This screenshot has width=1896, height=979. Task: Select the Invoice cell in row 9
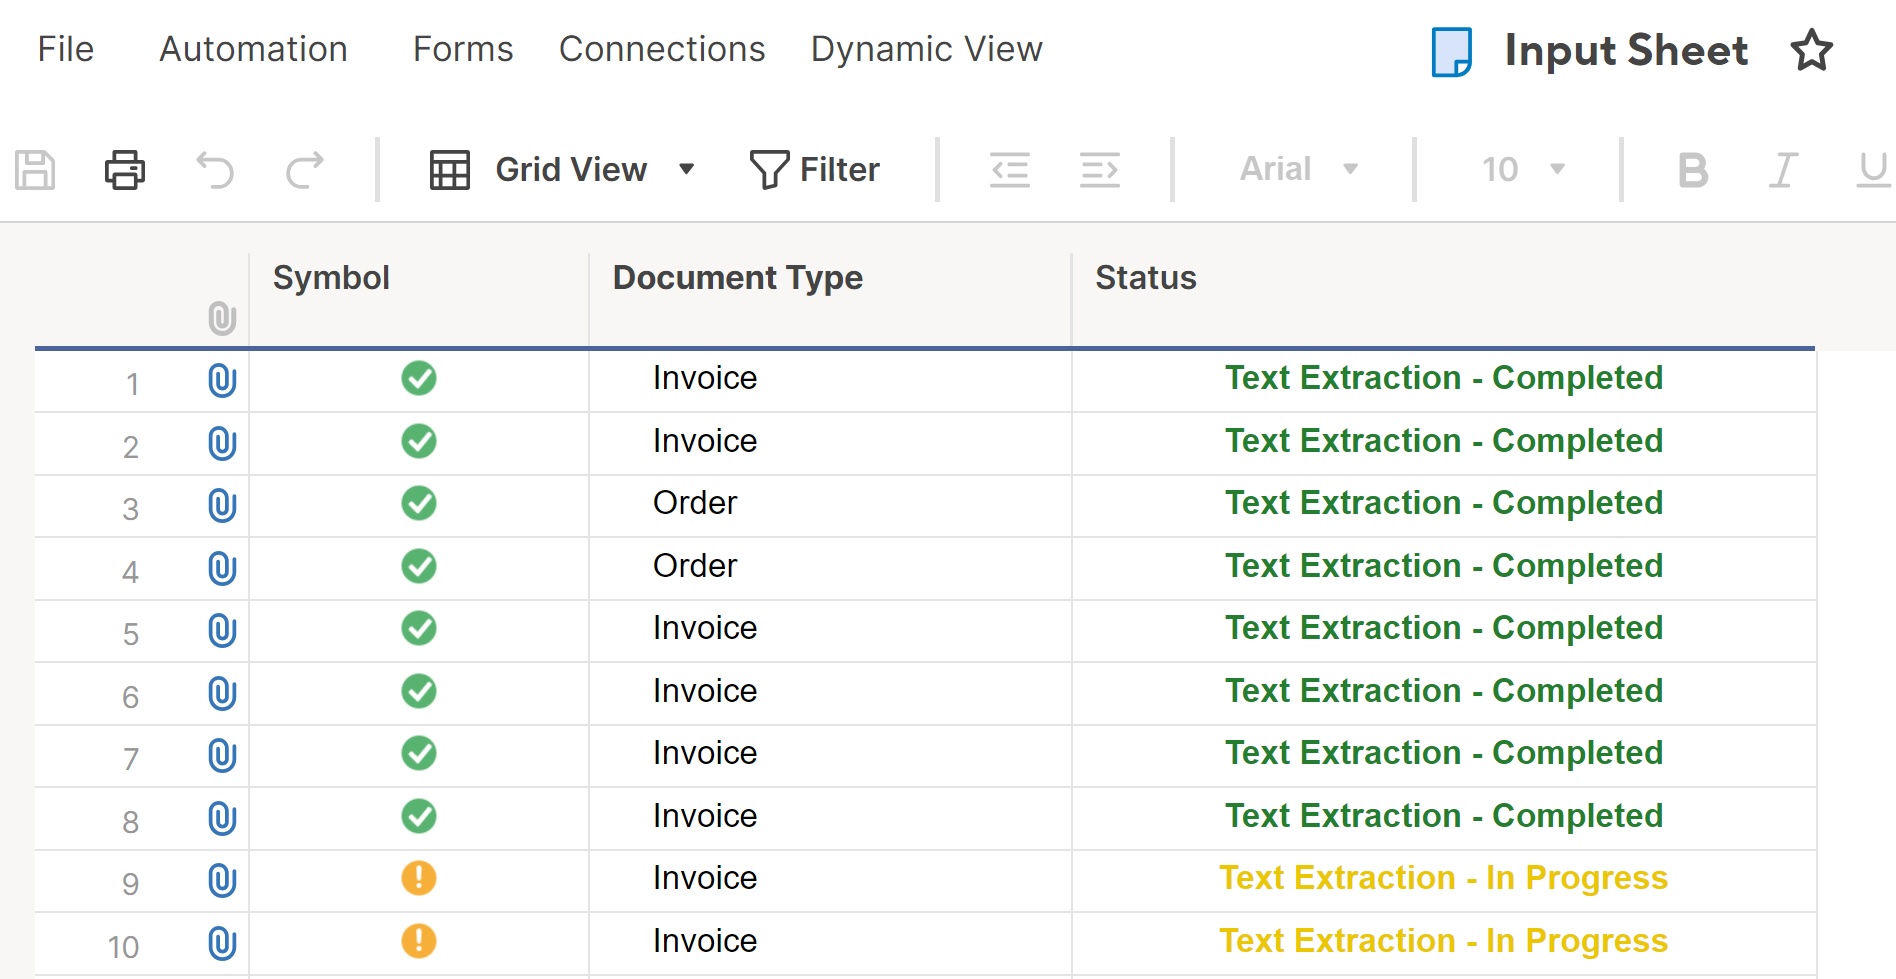point(830,880)
